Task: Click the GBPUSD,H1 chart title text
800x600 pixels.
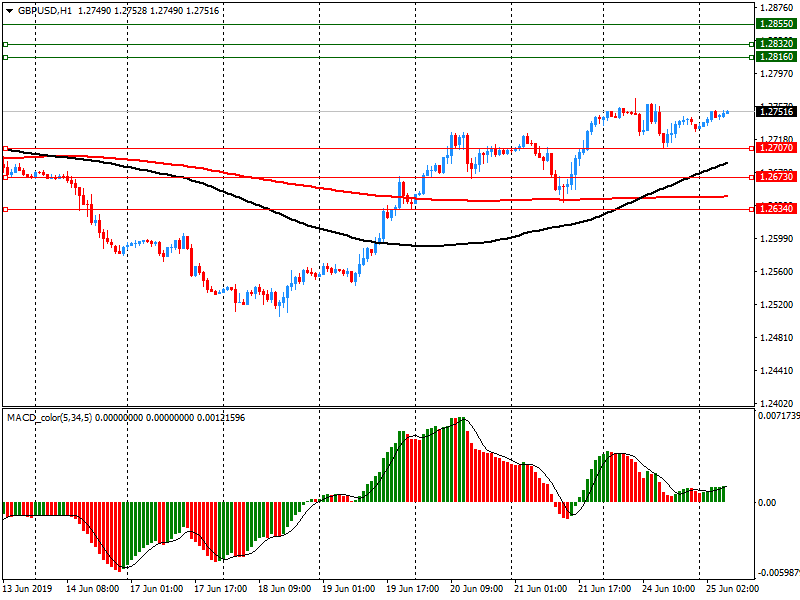Action: click(45, 11)
